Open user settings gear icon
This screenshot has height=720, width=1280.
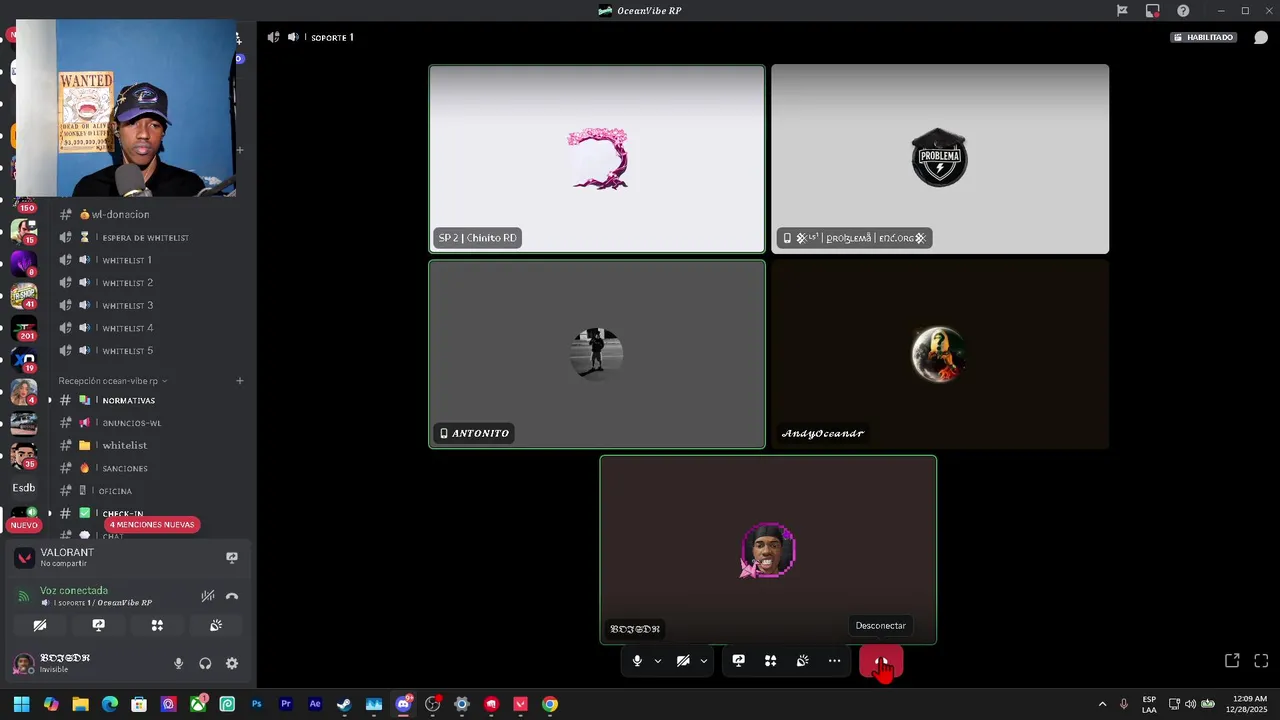232,663
